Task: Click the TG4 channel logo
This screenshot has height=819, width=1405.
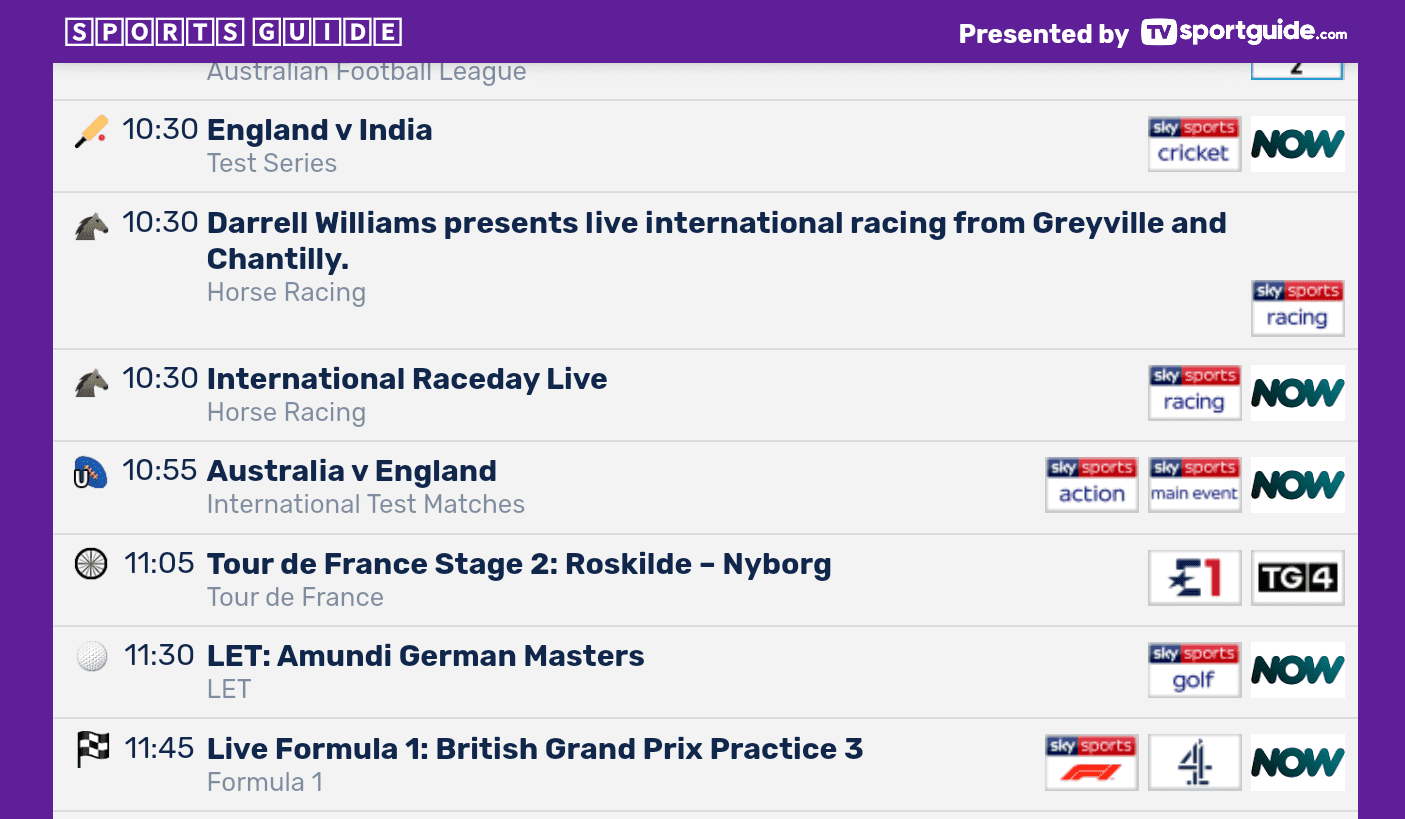Action: tap(1297, 578)
